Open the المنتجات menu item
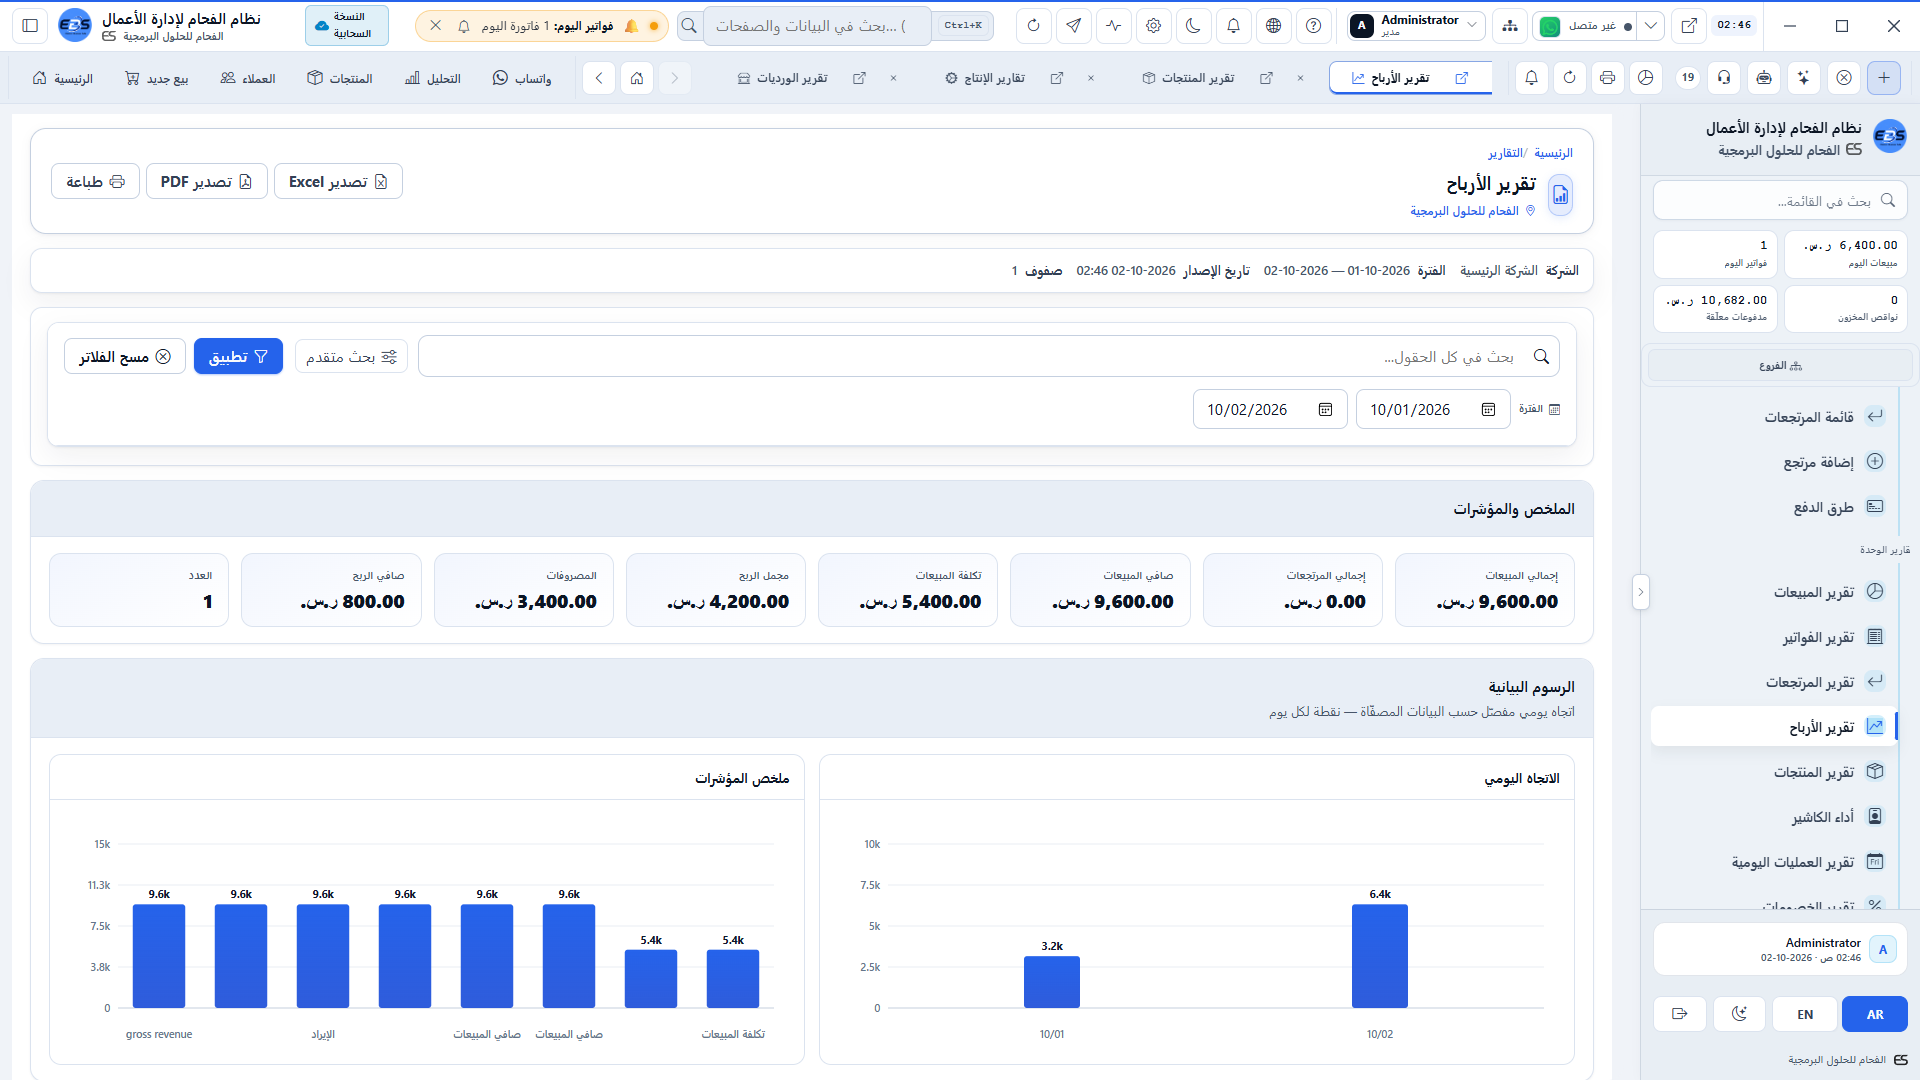The image size is (1920, 1080). coord(340,78)
